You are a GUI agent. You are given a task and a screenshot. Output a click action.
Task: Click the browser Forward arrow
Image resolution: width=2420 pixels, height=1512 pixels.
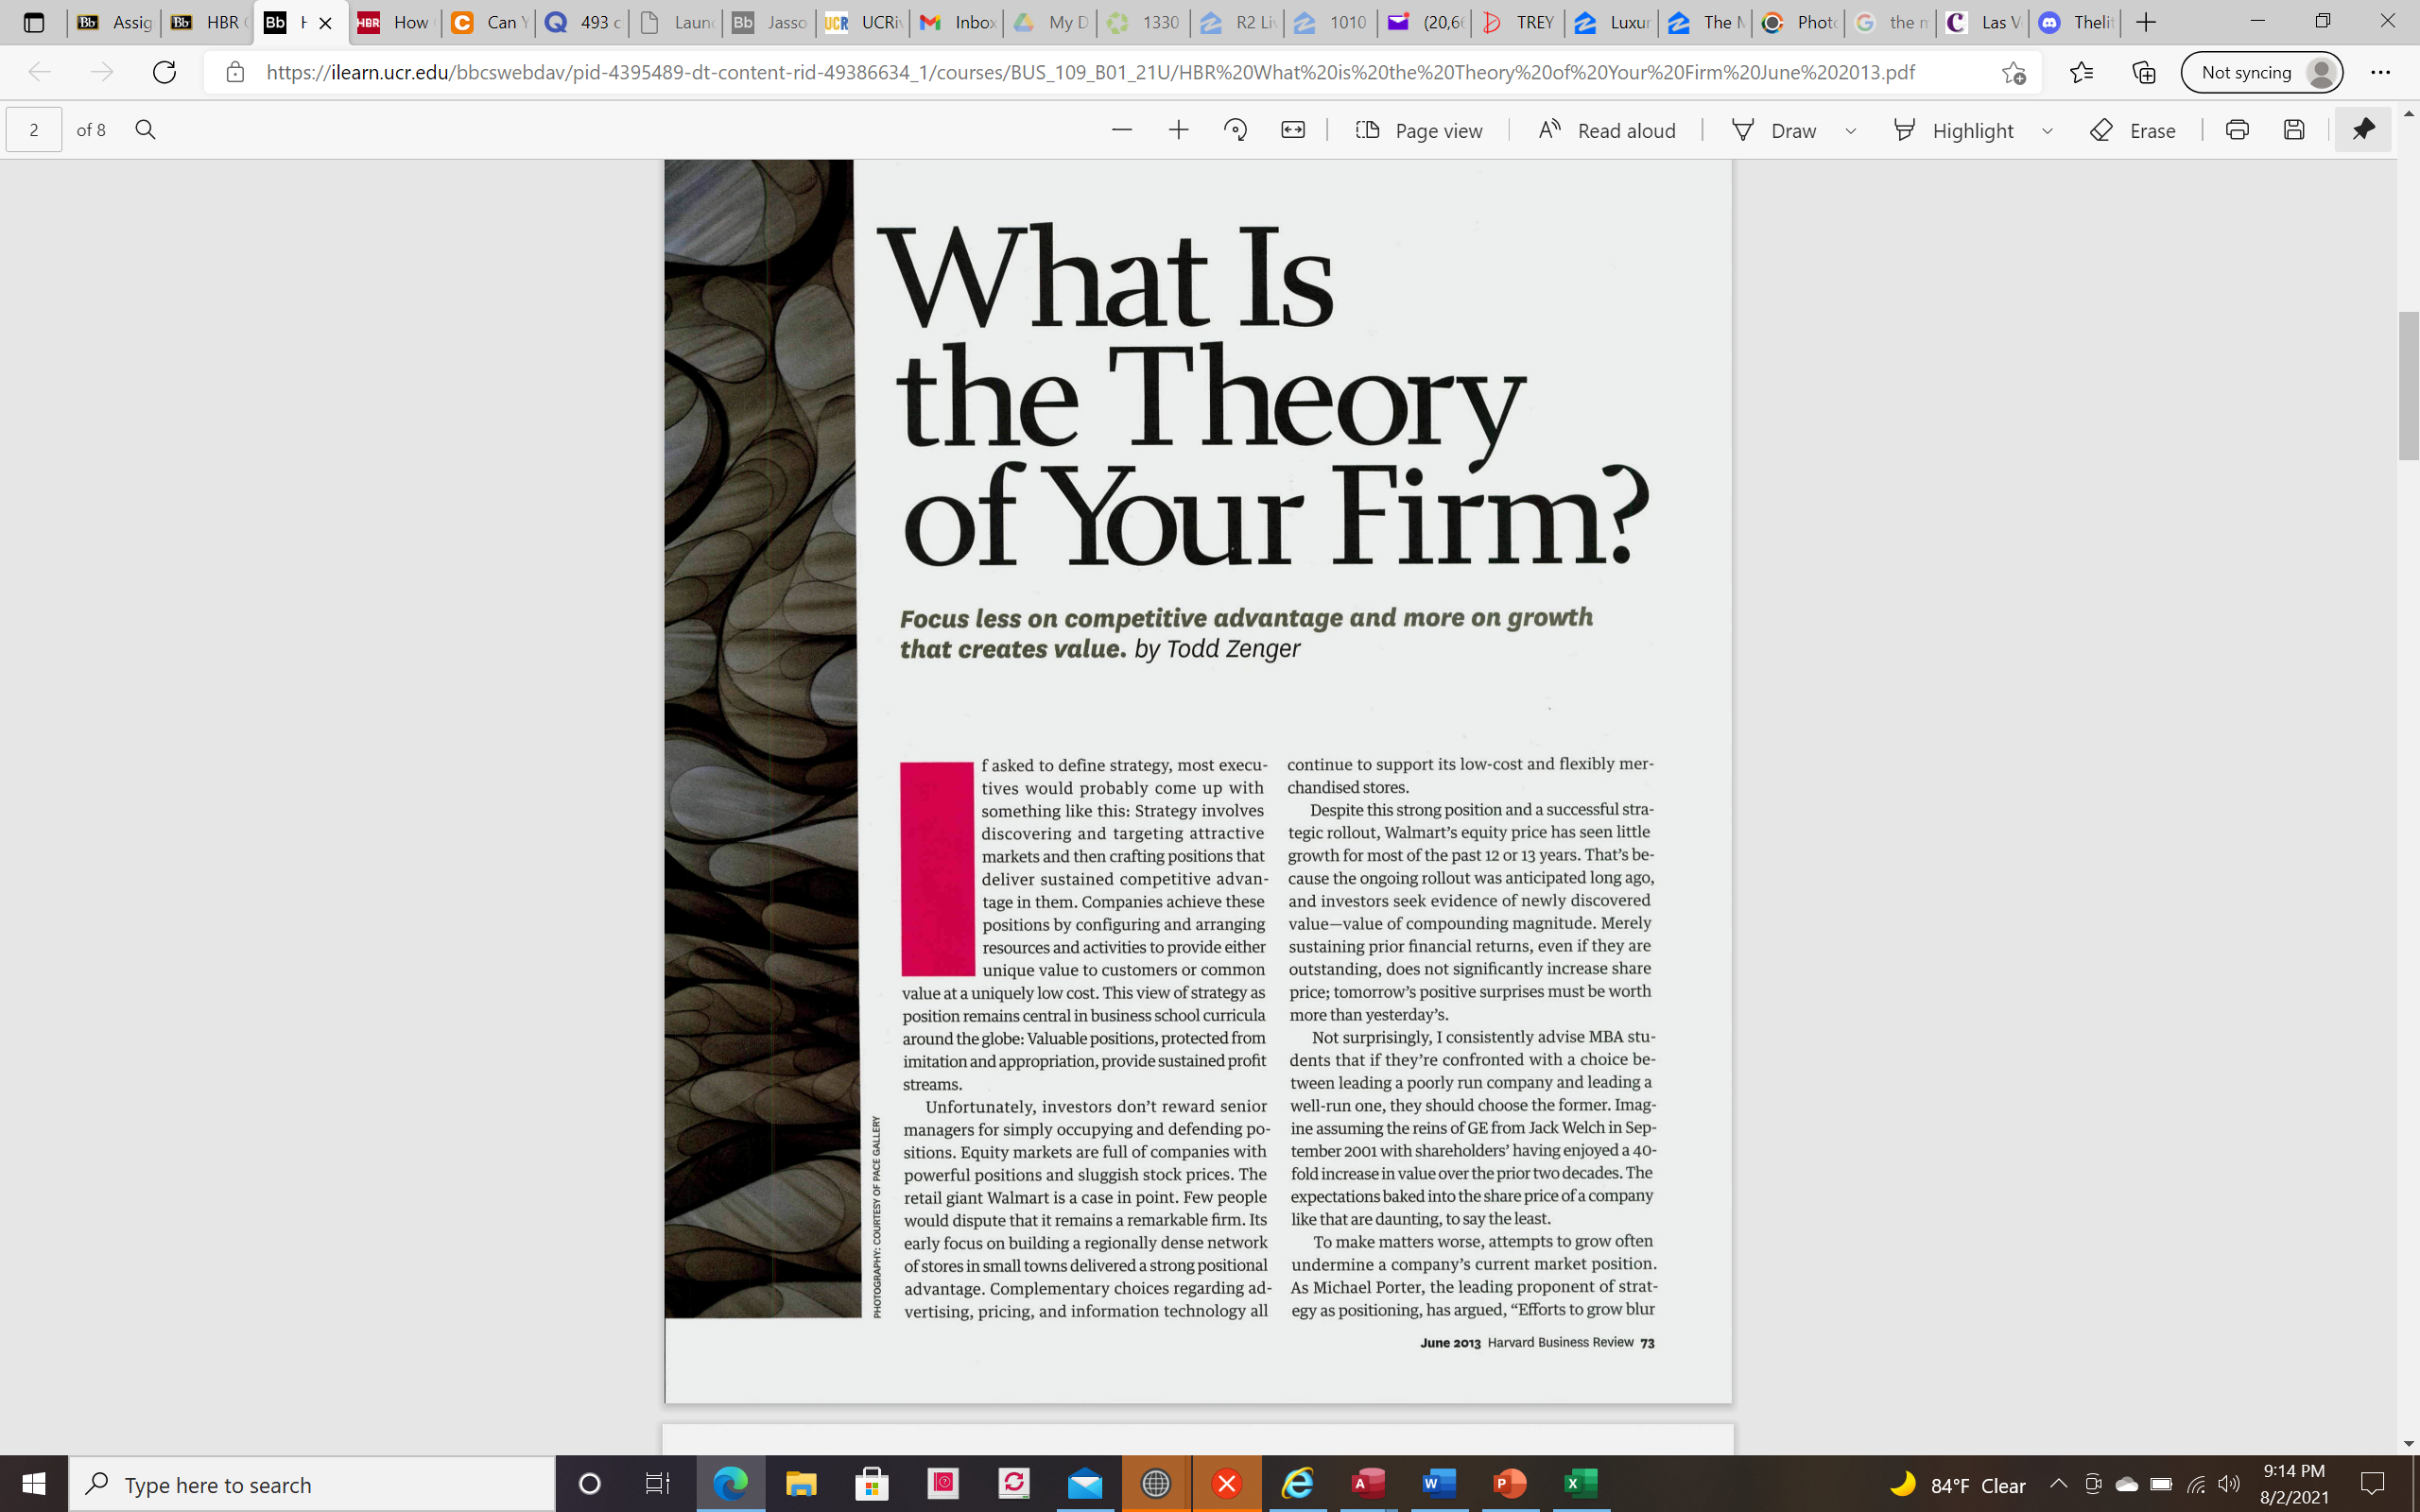click(102, 72)
